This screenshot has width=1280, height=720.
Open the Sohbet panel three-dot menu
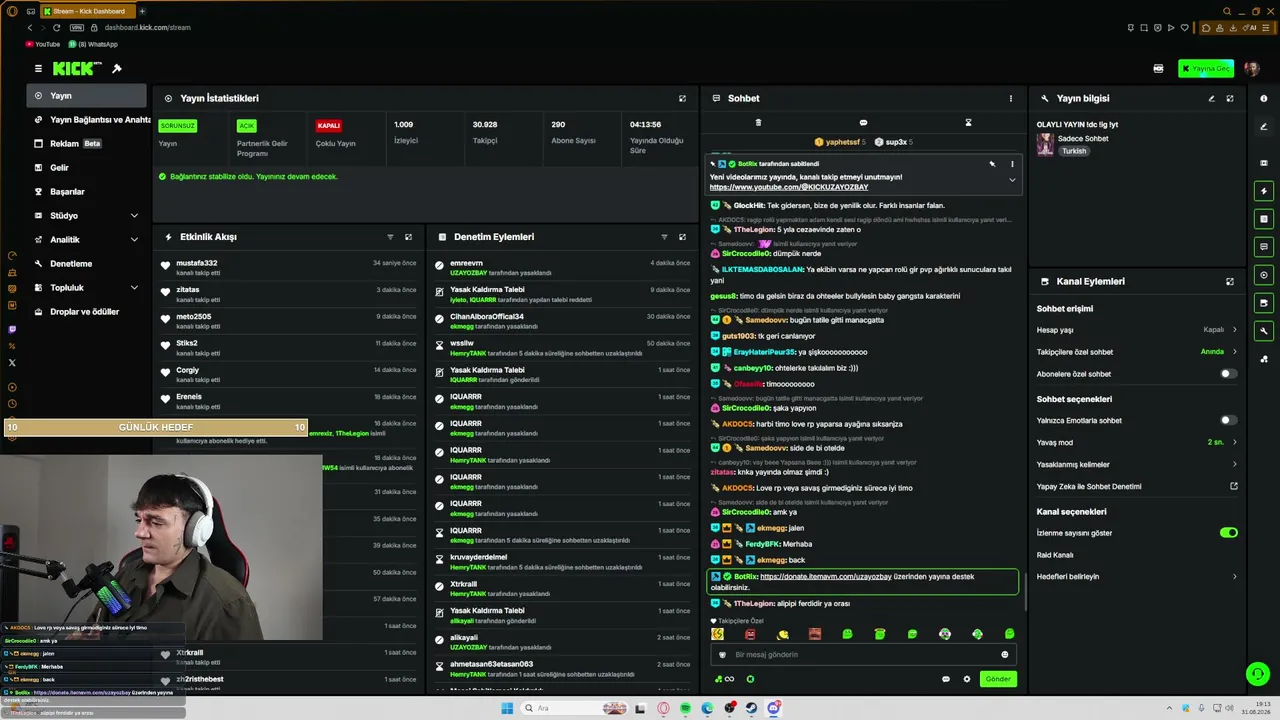(1011, 99)
